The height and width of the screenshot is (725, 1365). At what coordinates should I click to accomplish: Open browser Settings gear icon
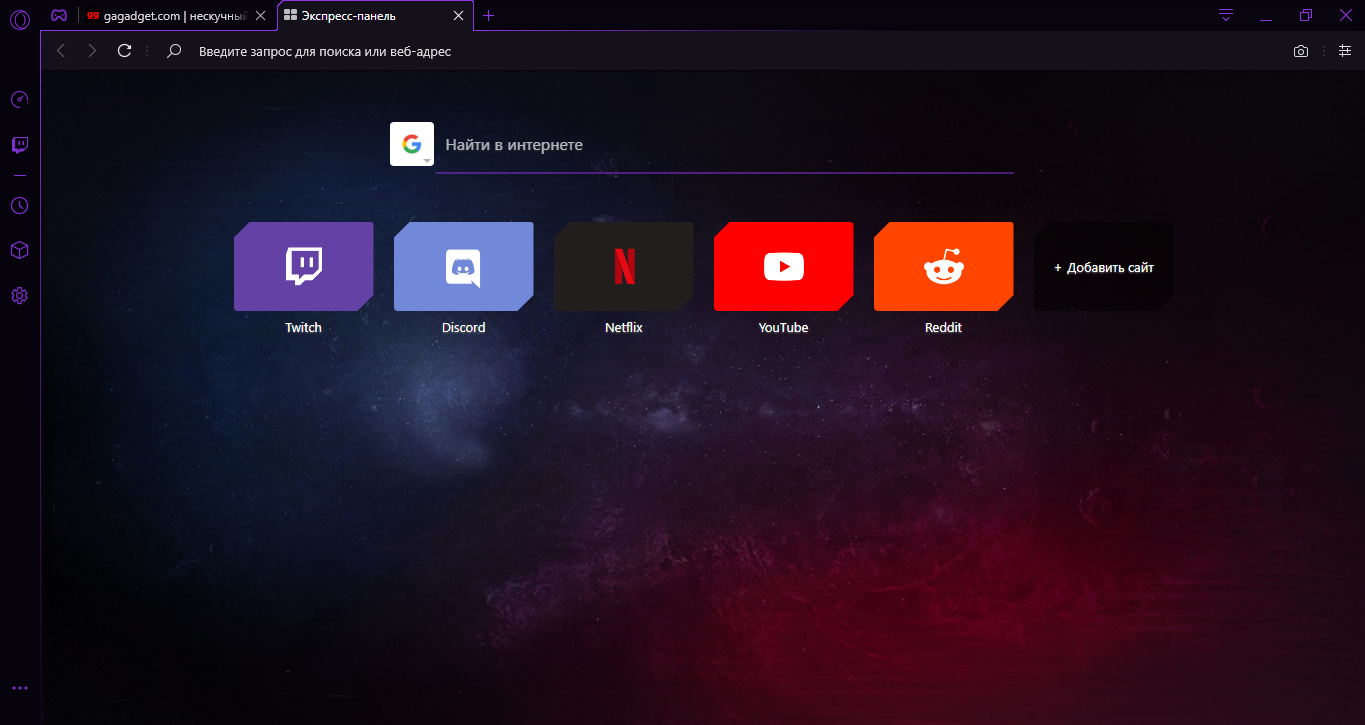tap(19, 296)
